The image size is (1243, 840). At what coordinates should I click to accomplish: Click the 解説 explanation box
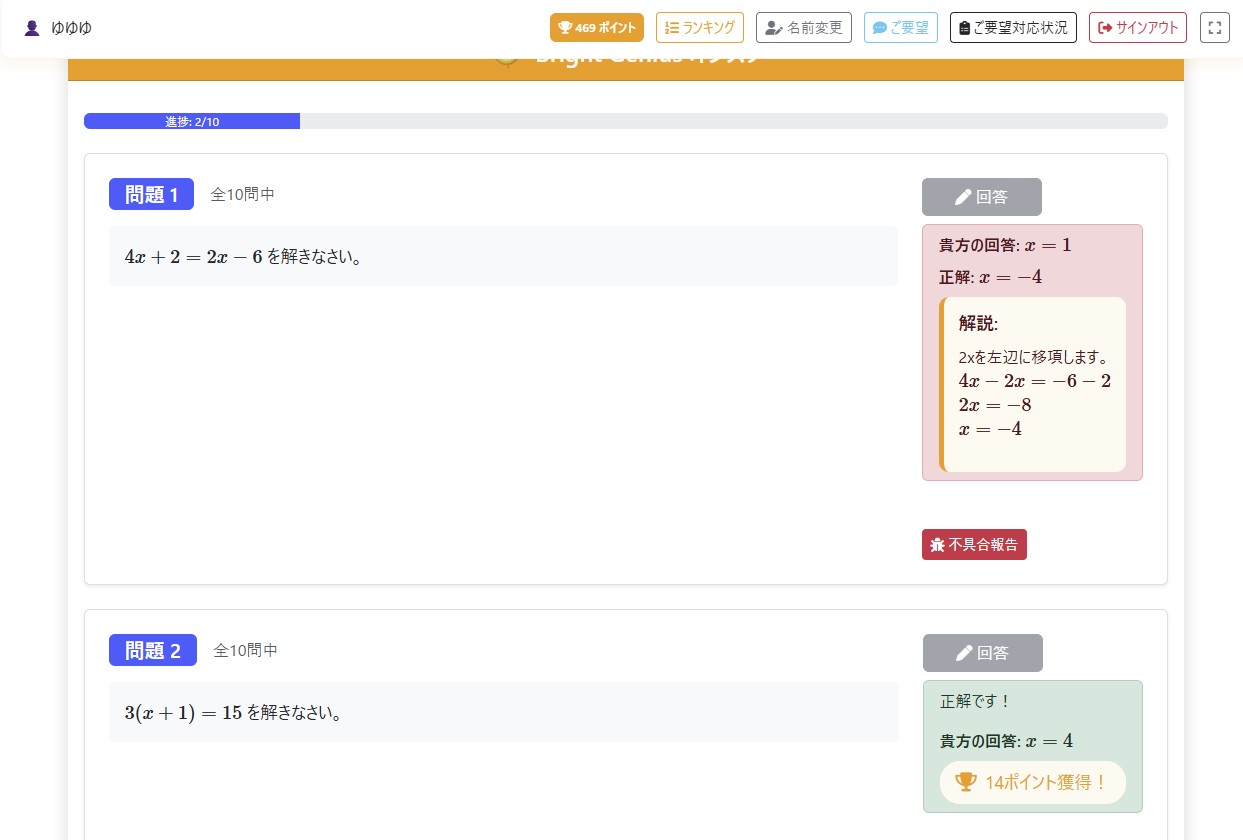pyautogui.click(x=1033, y=384)
